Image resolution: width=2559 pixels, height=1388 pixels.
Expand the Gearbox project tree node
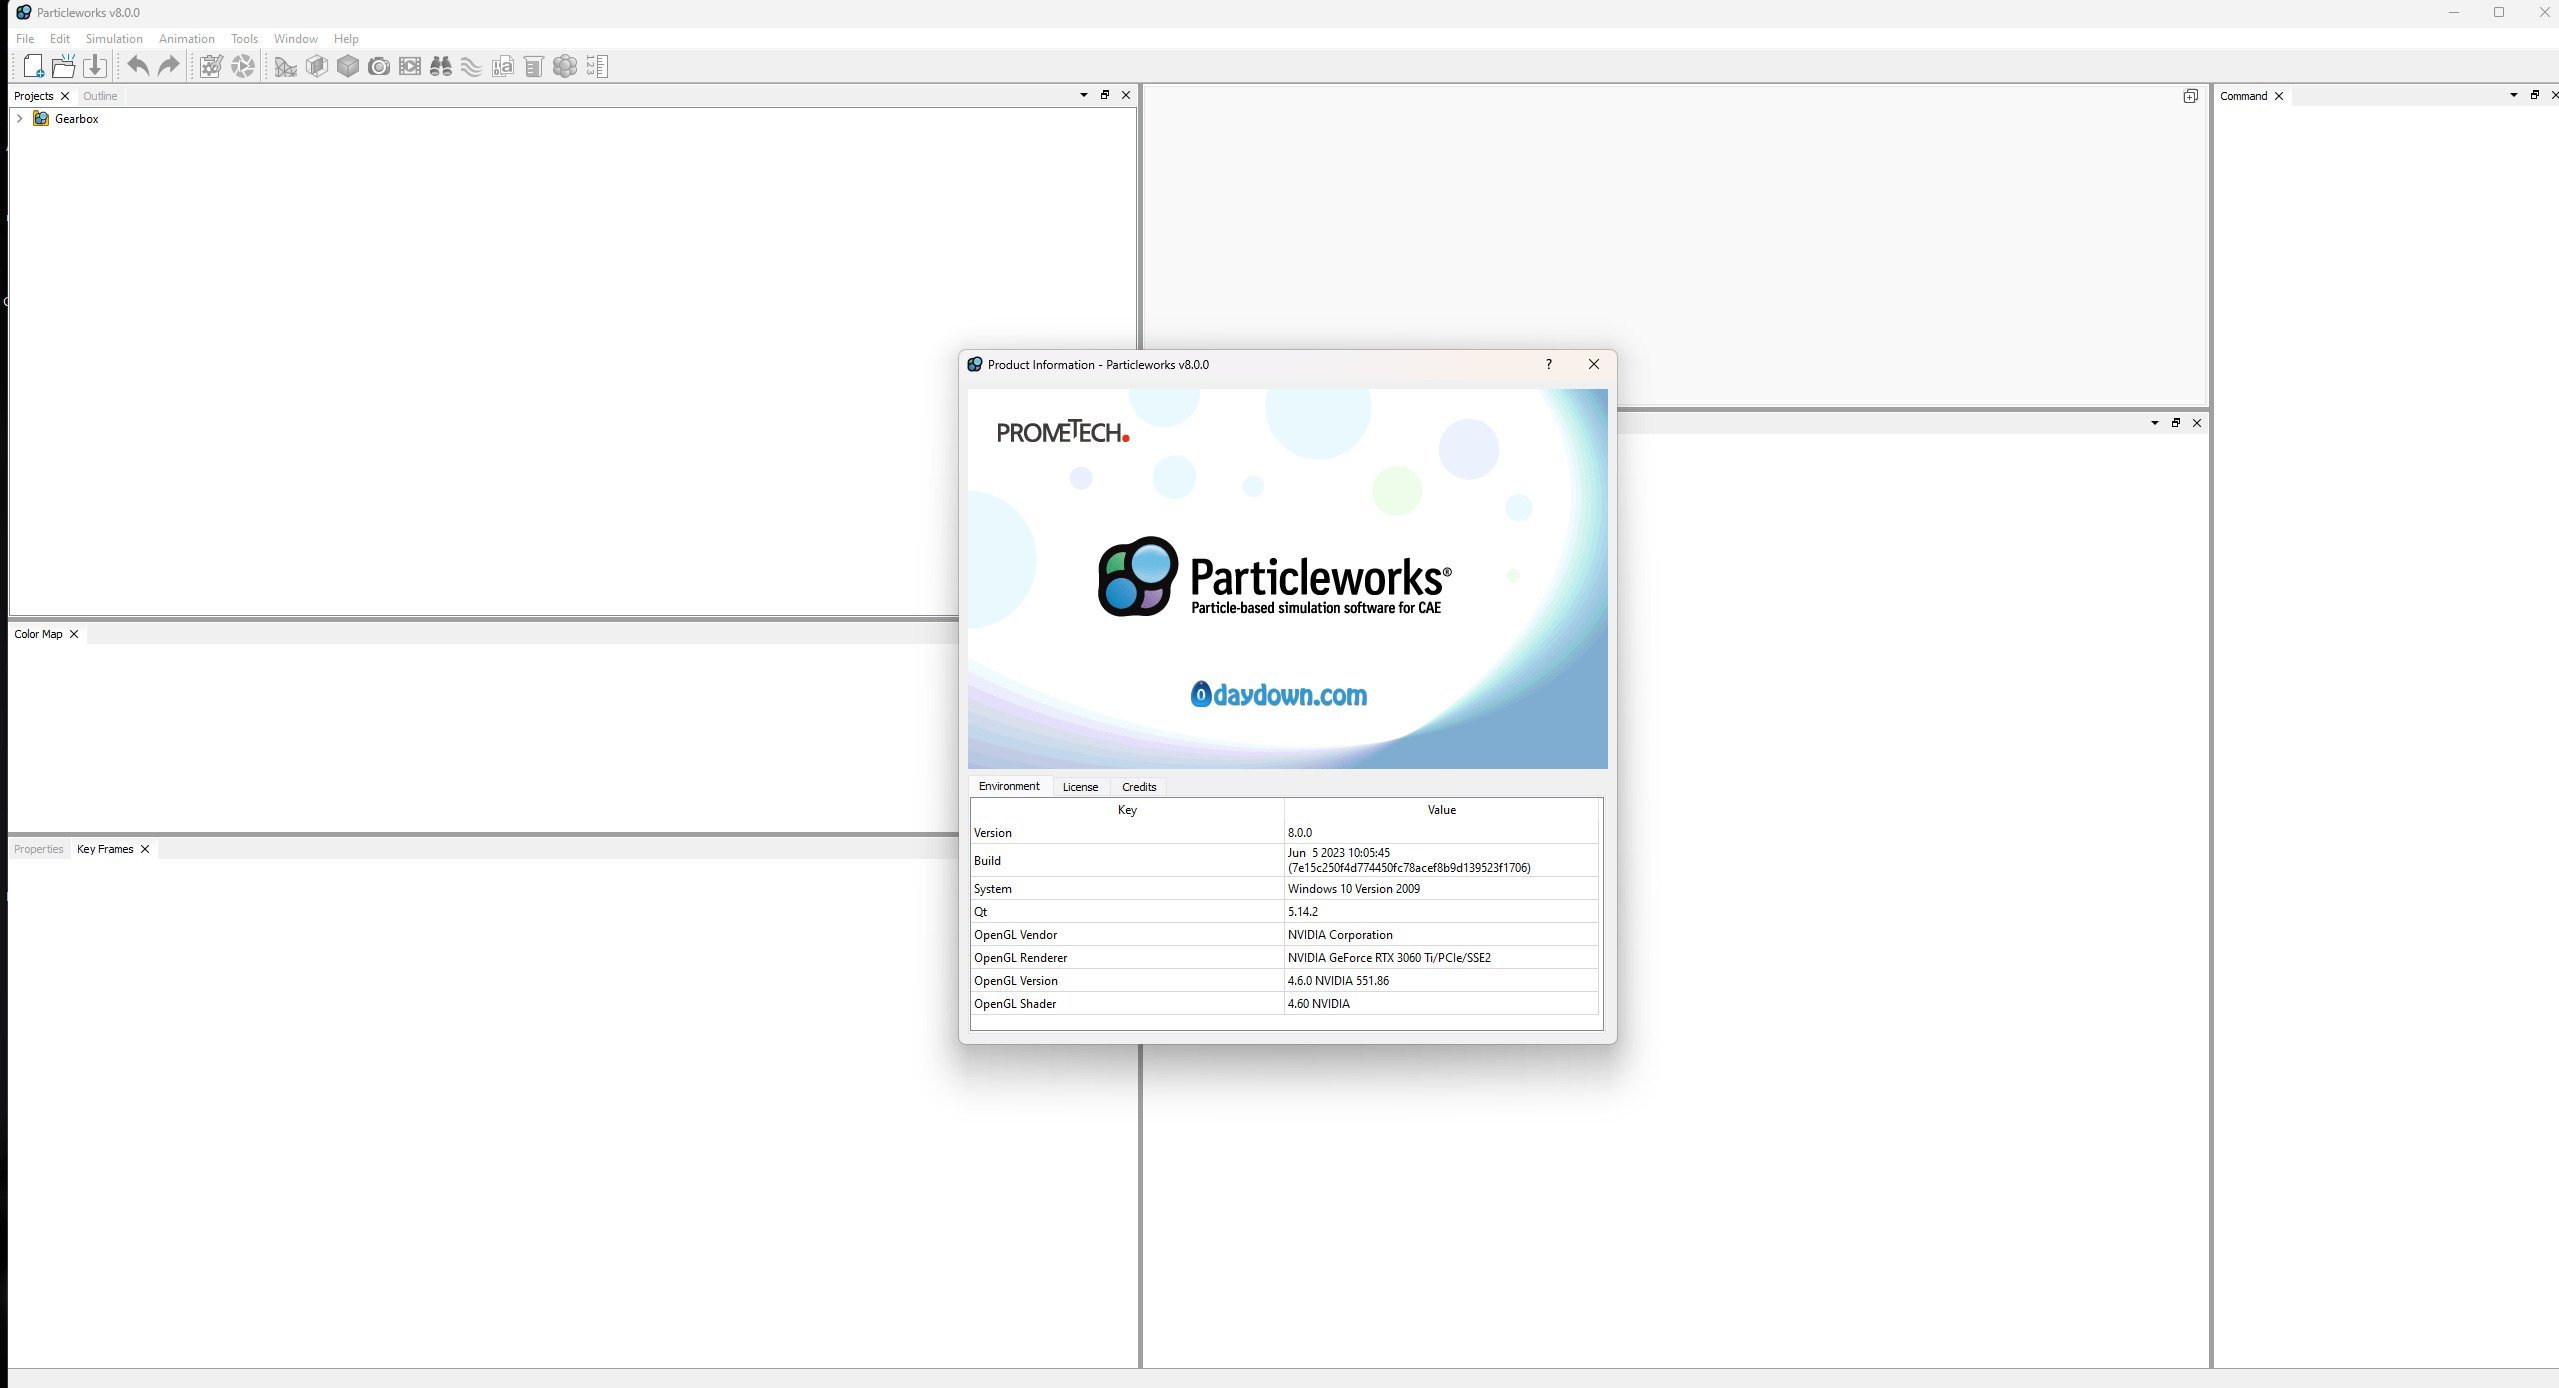click(x=19, y=118)
